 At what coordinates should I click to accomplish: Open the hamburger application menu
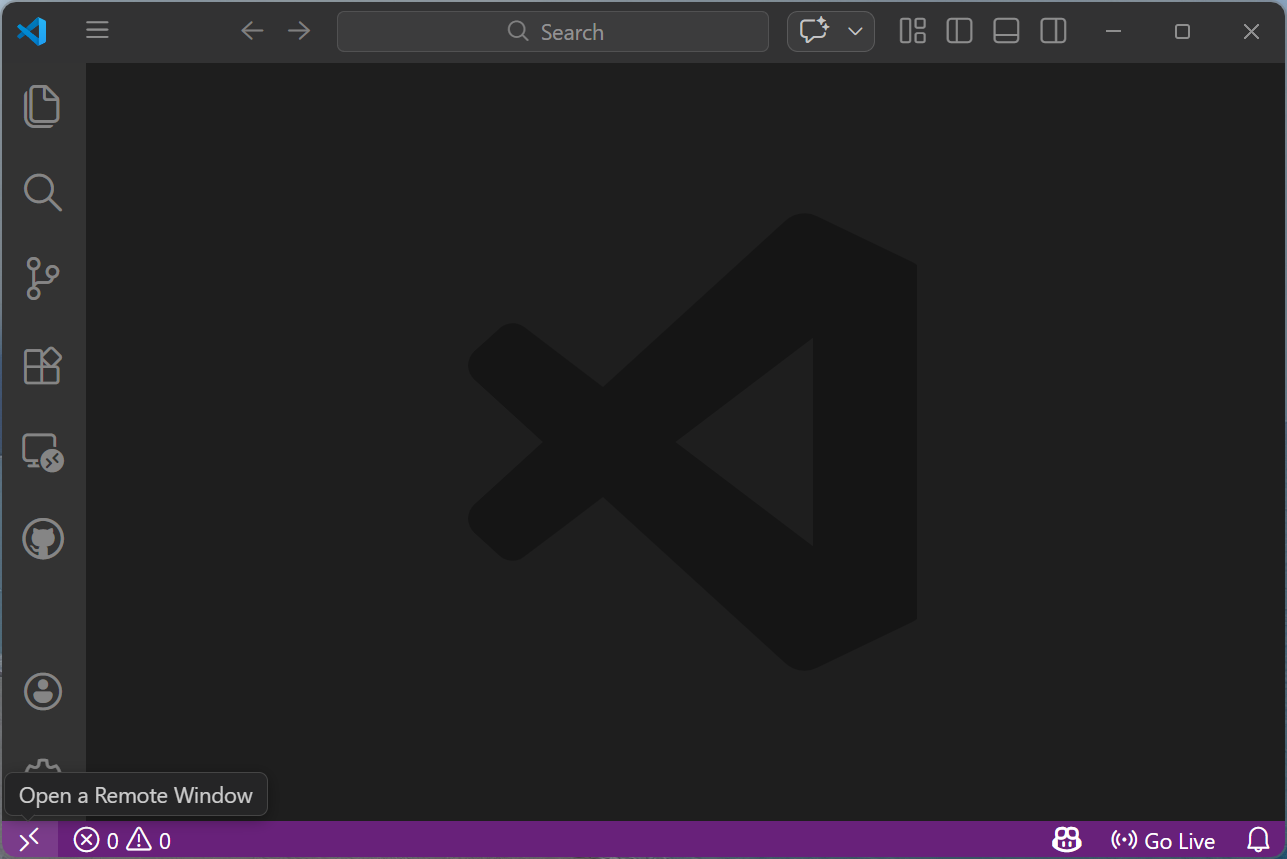pos(97,30)
